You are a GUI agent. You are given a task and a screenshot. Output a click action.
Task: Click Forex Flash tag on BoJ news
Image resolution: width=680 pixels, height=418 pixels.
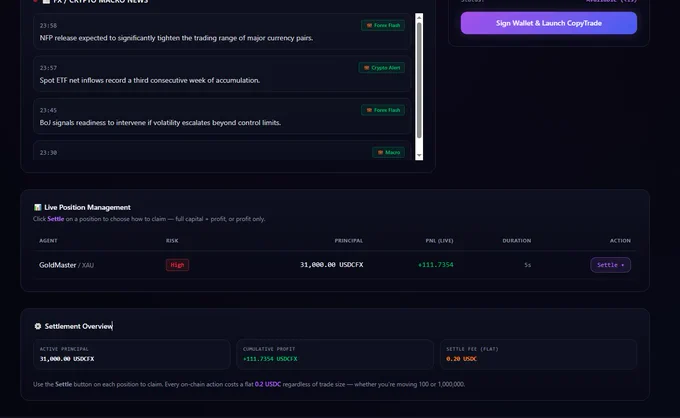[383, 110]
